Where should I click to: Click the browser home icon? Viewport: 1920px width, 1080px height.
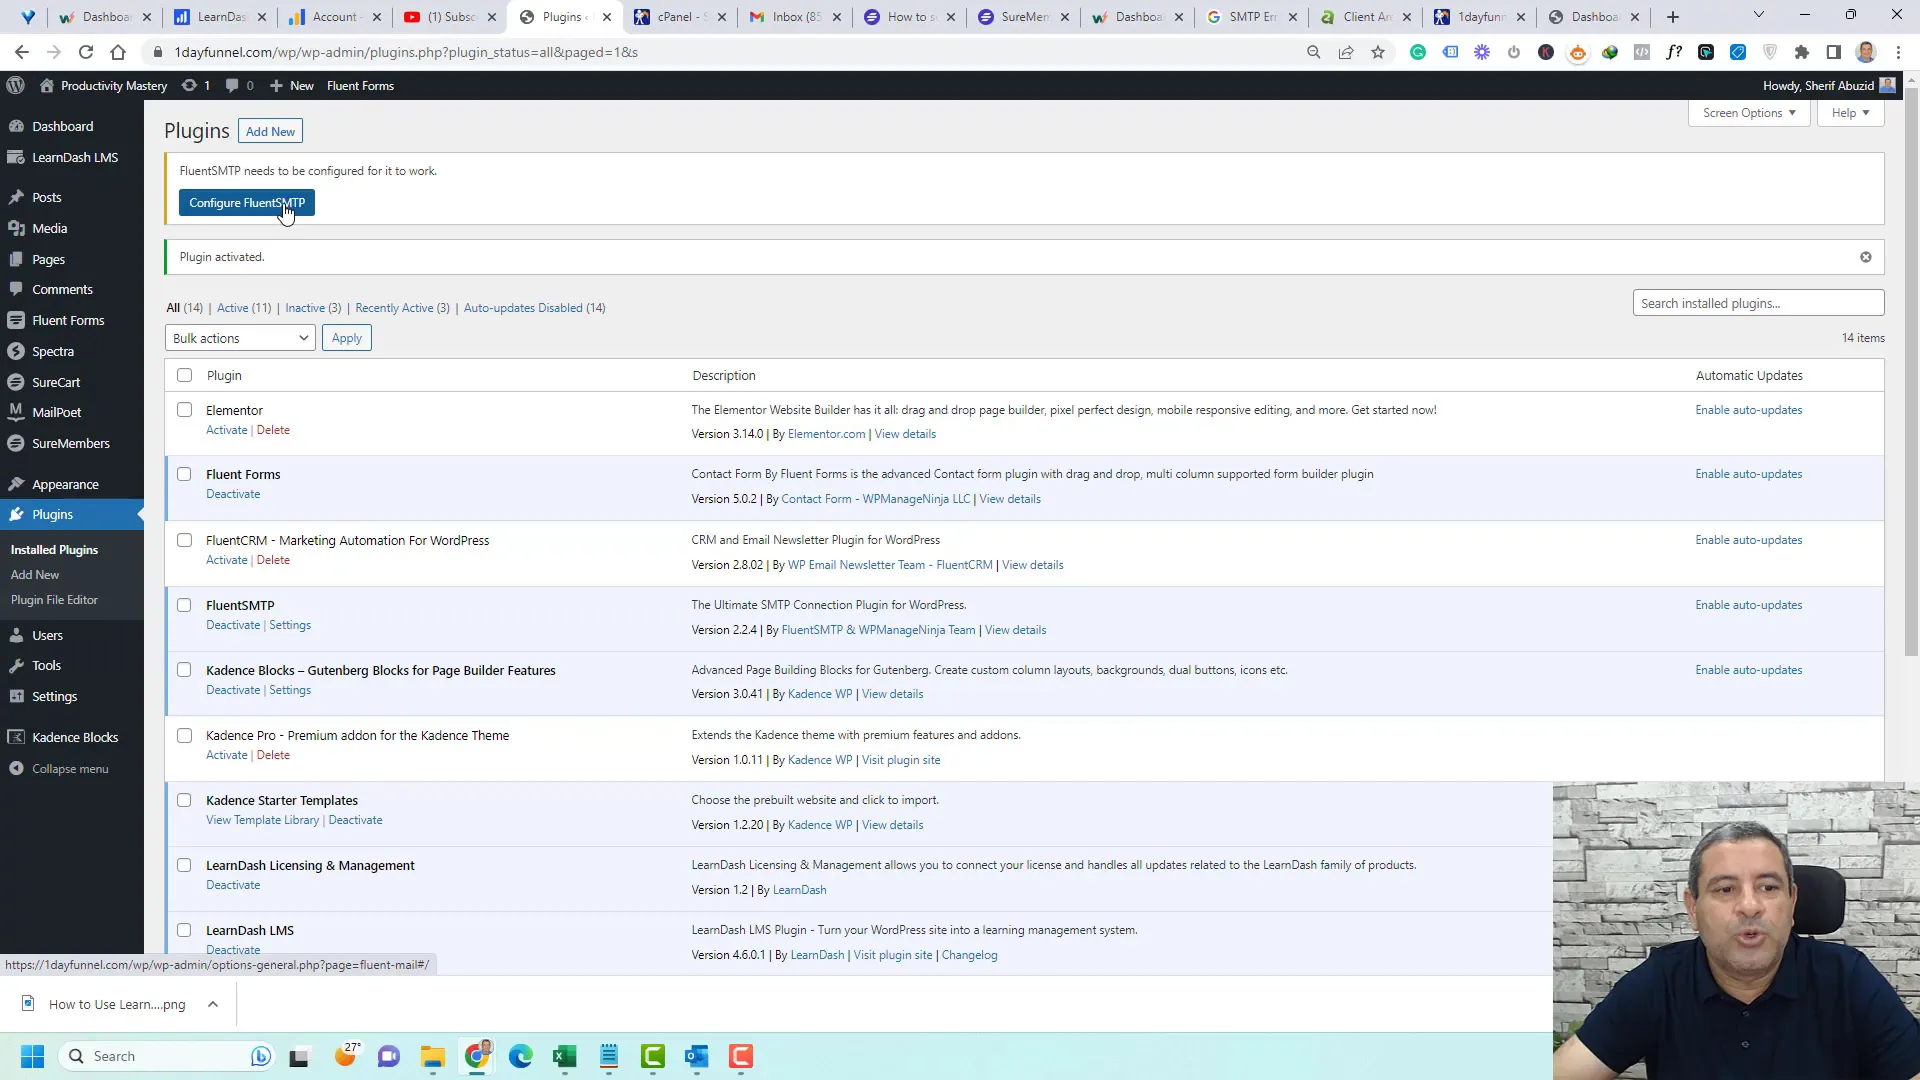118,52
